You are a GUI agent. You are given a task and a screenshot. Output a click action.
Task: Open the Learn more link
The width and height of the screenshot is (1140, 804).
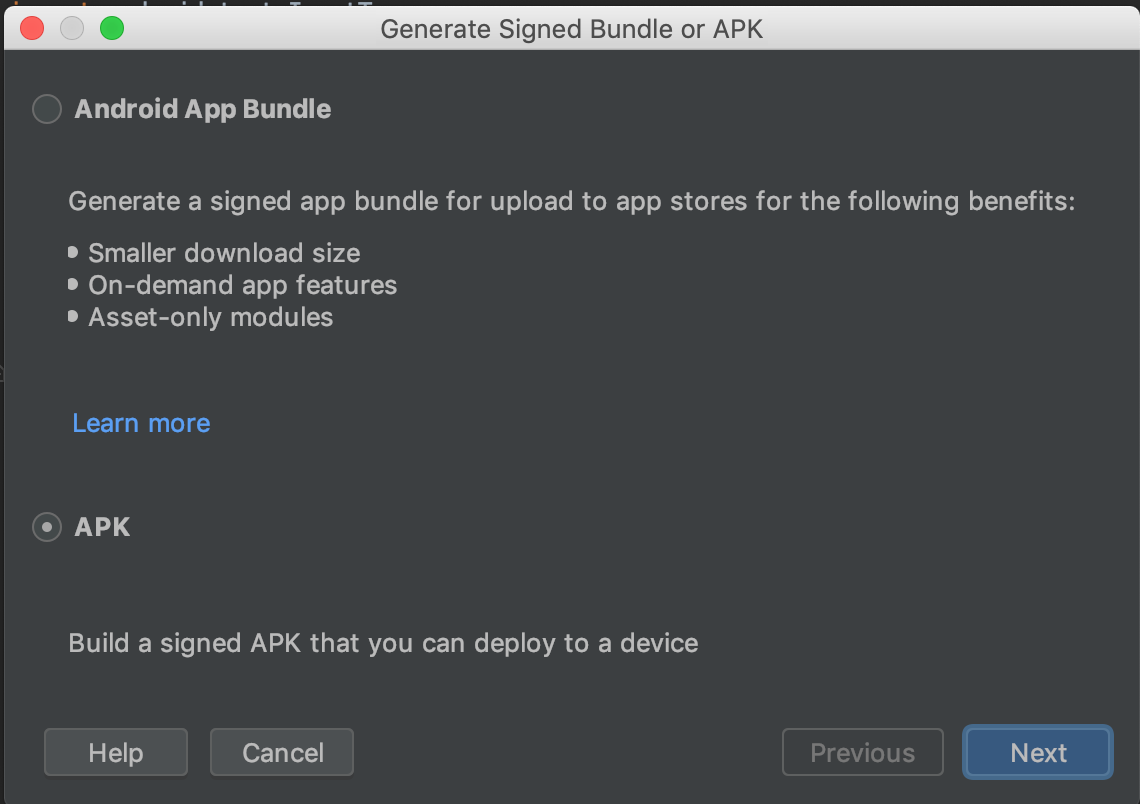point(141,423)
